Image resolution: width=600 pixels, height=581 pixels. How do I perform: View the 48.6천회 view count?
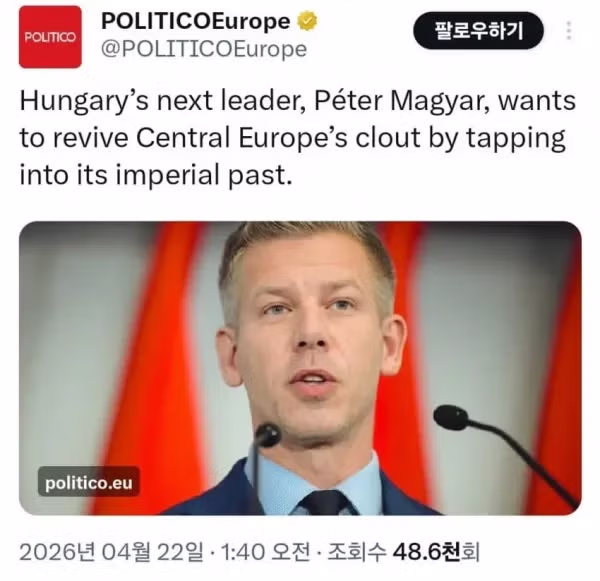[x=436, y=552]
